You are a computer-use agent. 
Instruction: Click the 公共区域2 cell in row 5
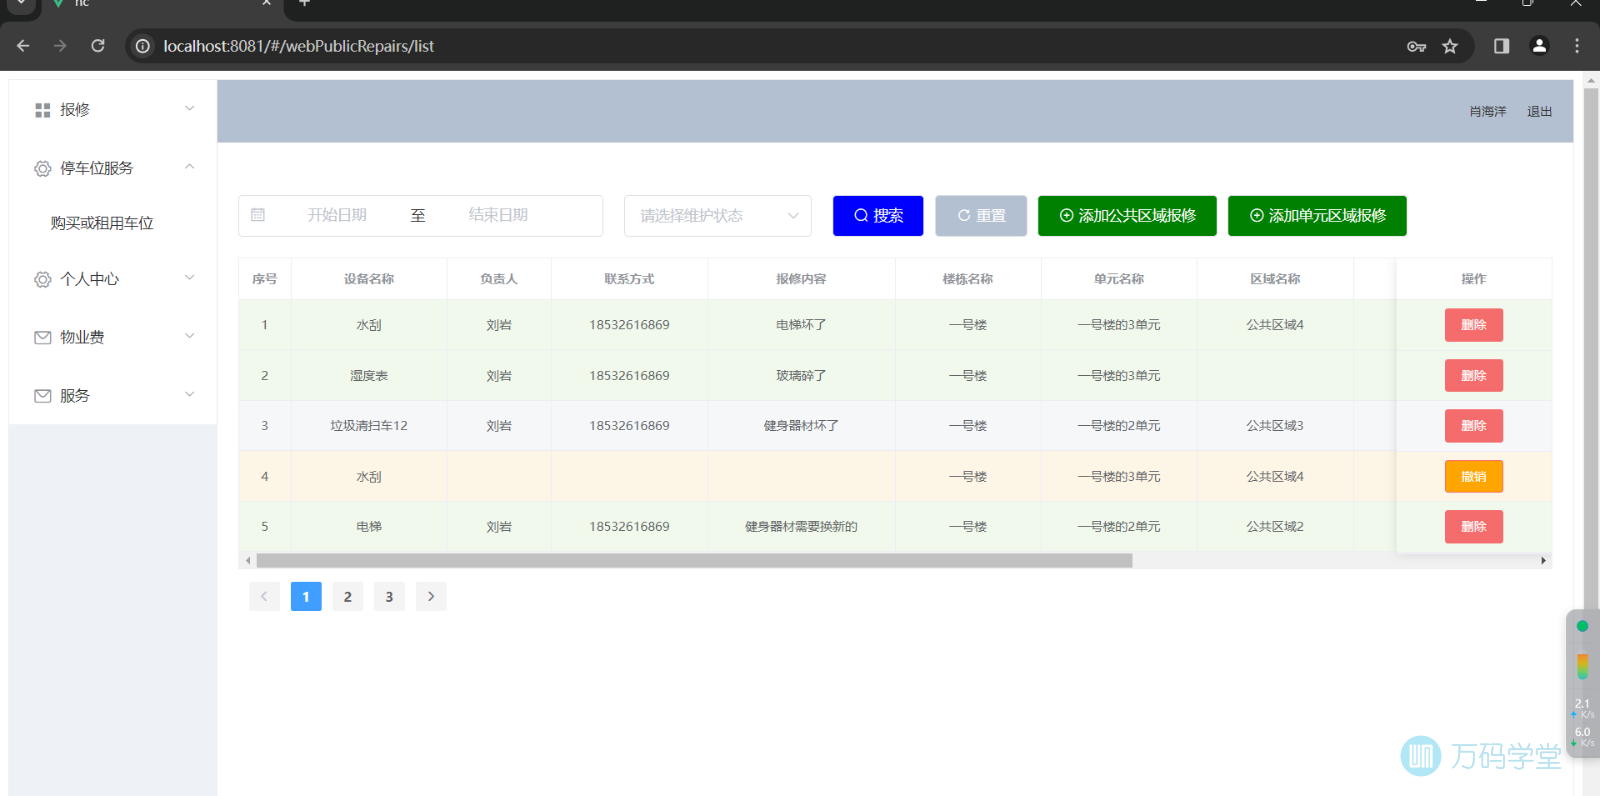(x=1275, y=527)
